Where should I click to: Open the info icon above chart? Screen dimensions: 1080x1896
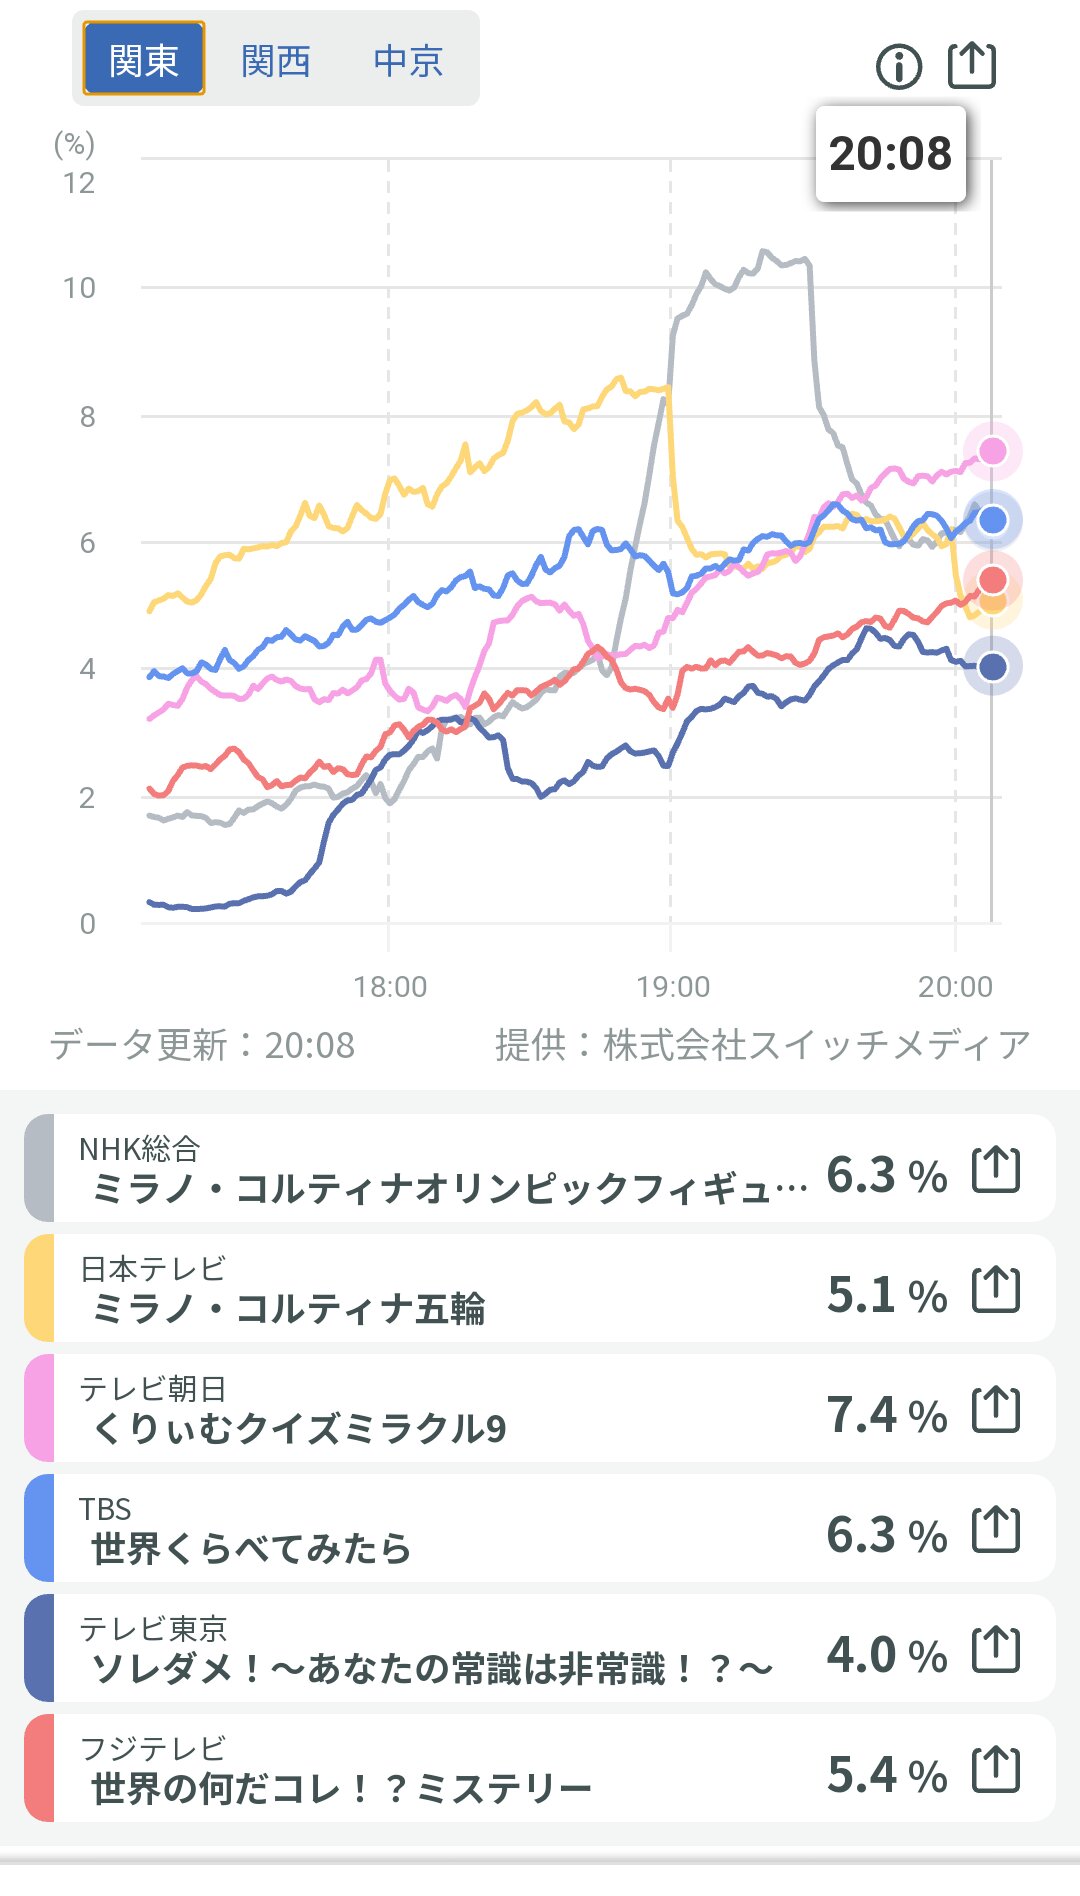click(898, 67)
